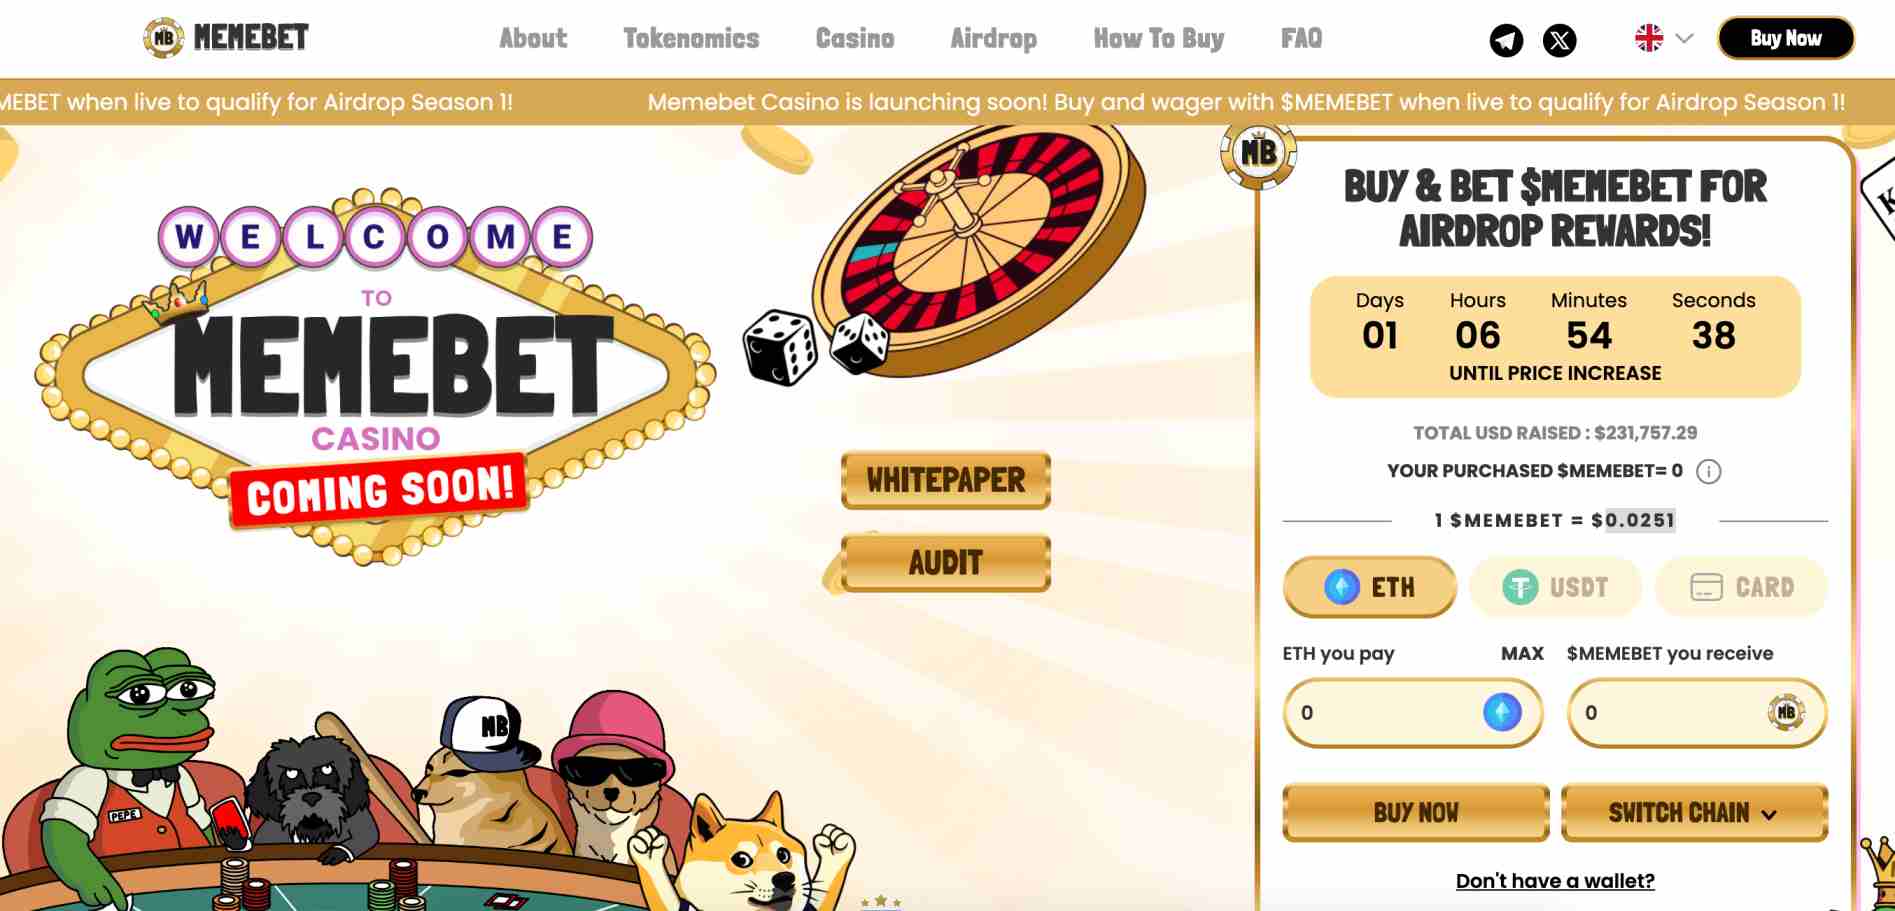Open the Switch Chain dropdown
Screen dimensions: 1895x911
(1694, 812)
